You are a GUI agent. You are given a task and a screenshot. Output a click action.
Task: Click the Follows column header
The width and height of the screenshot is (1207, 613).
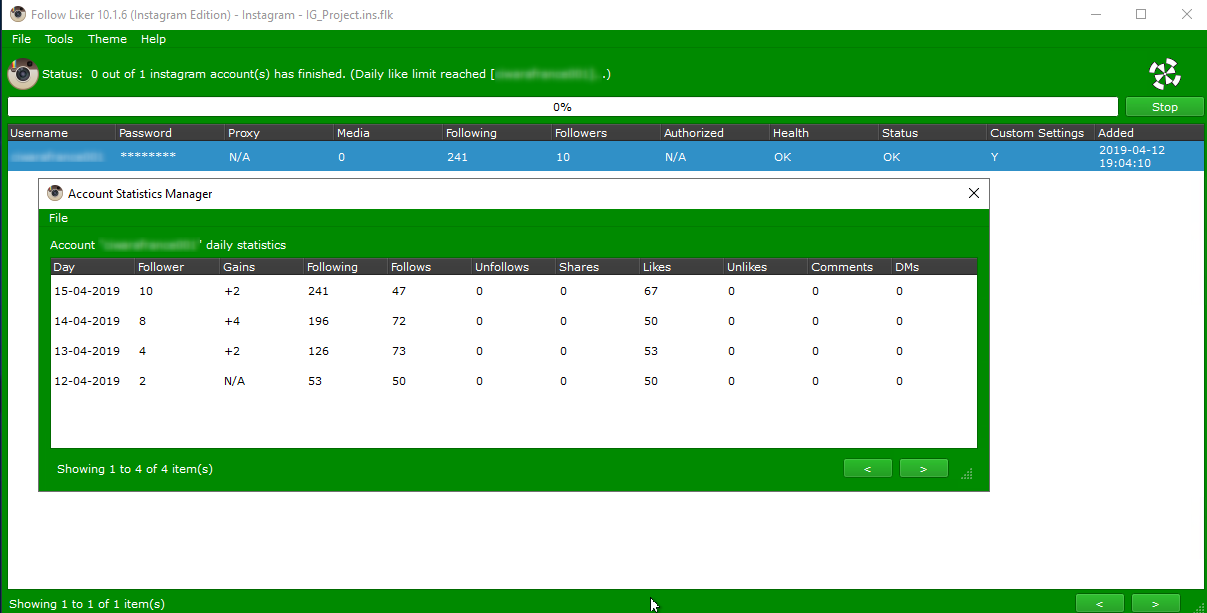coord(430,267)
